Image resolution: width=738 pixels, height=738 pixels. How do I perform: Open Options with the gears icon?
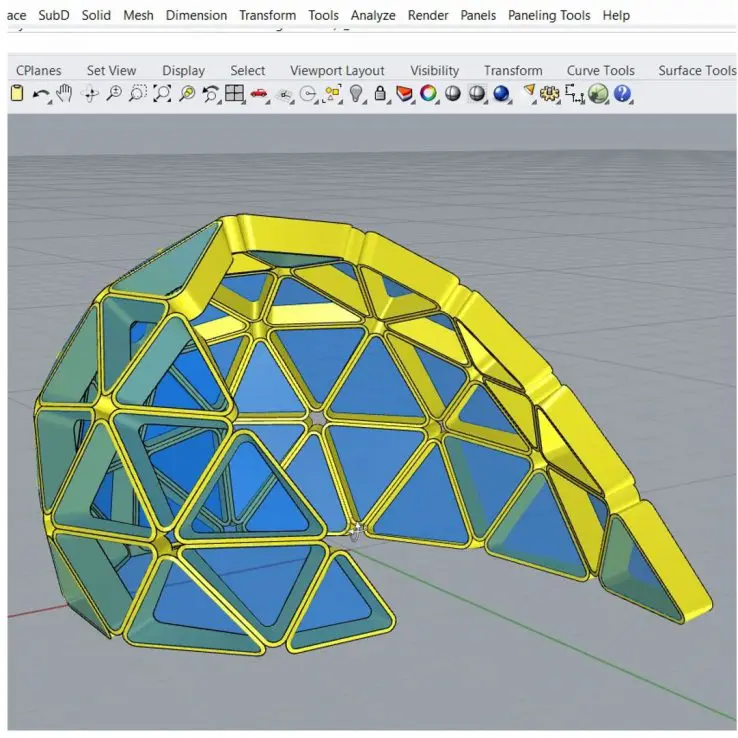549,94
